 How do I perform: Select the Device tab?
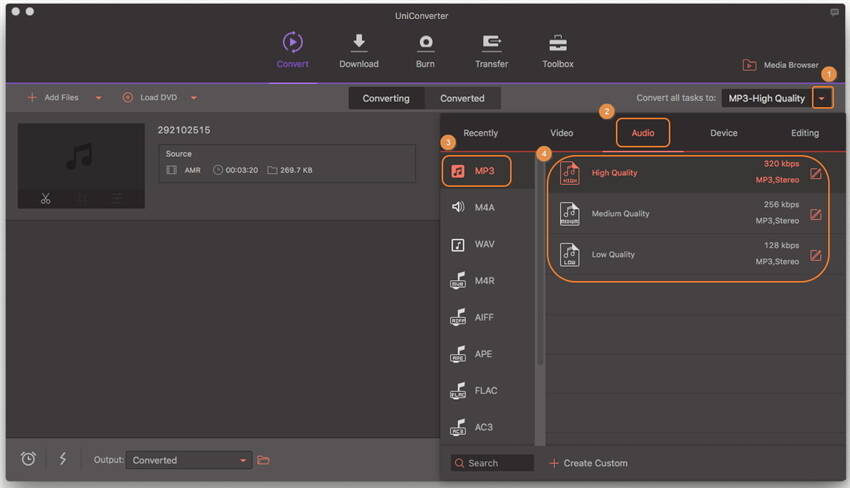tap(724, 133)
